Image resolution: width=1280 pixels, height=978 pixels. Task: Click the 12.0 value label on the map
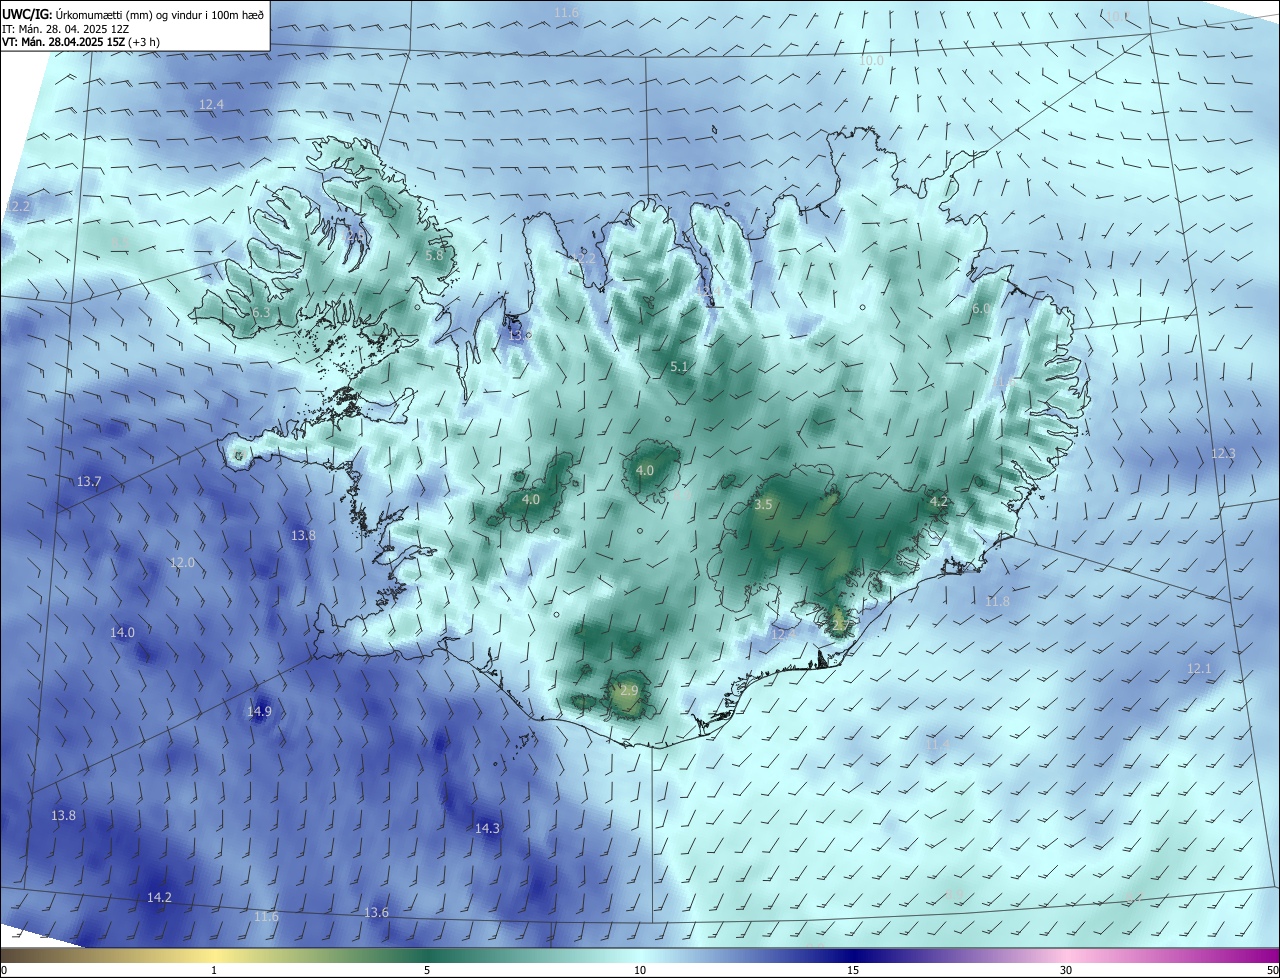click(182, 563)
